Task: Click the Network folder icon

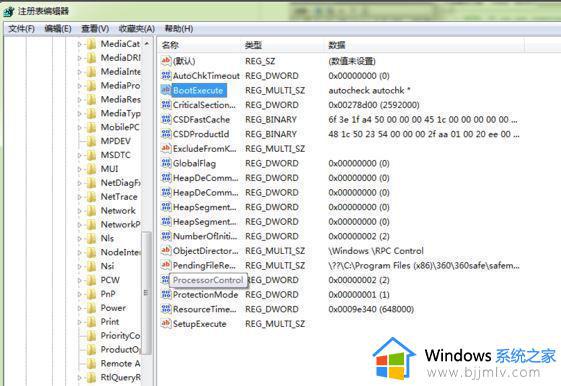Action: 92,211
